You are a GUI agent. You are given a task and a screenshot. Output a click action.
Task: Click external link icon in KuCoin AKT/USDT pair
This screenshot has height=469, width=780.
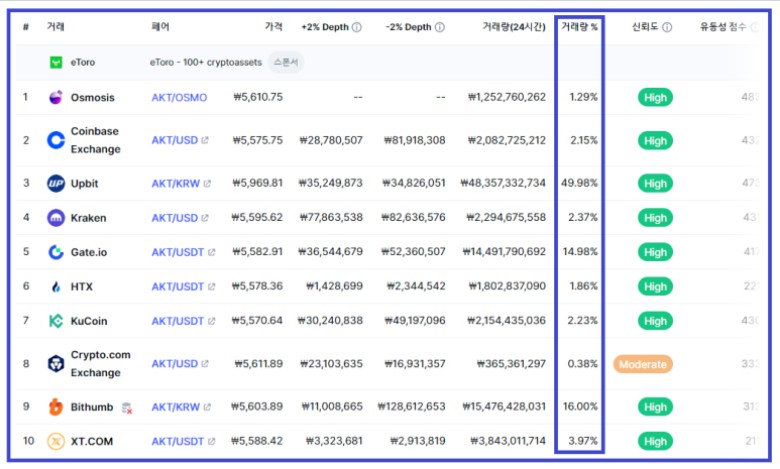[211, 321]
